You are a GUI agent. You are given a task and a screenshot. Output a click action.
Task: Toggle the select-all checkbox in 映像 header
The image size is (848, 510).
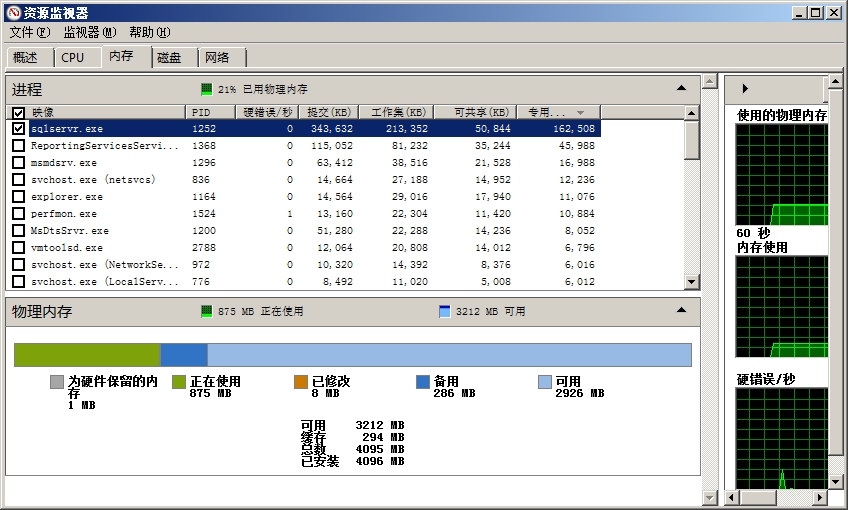(x=18, y=112)
